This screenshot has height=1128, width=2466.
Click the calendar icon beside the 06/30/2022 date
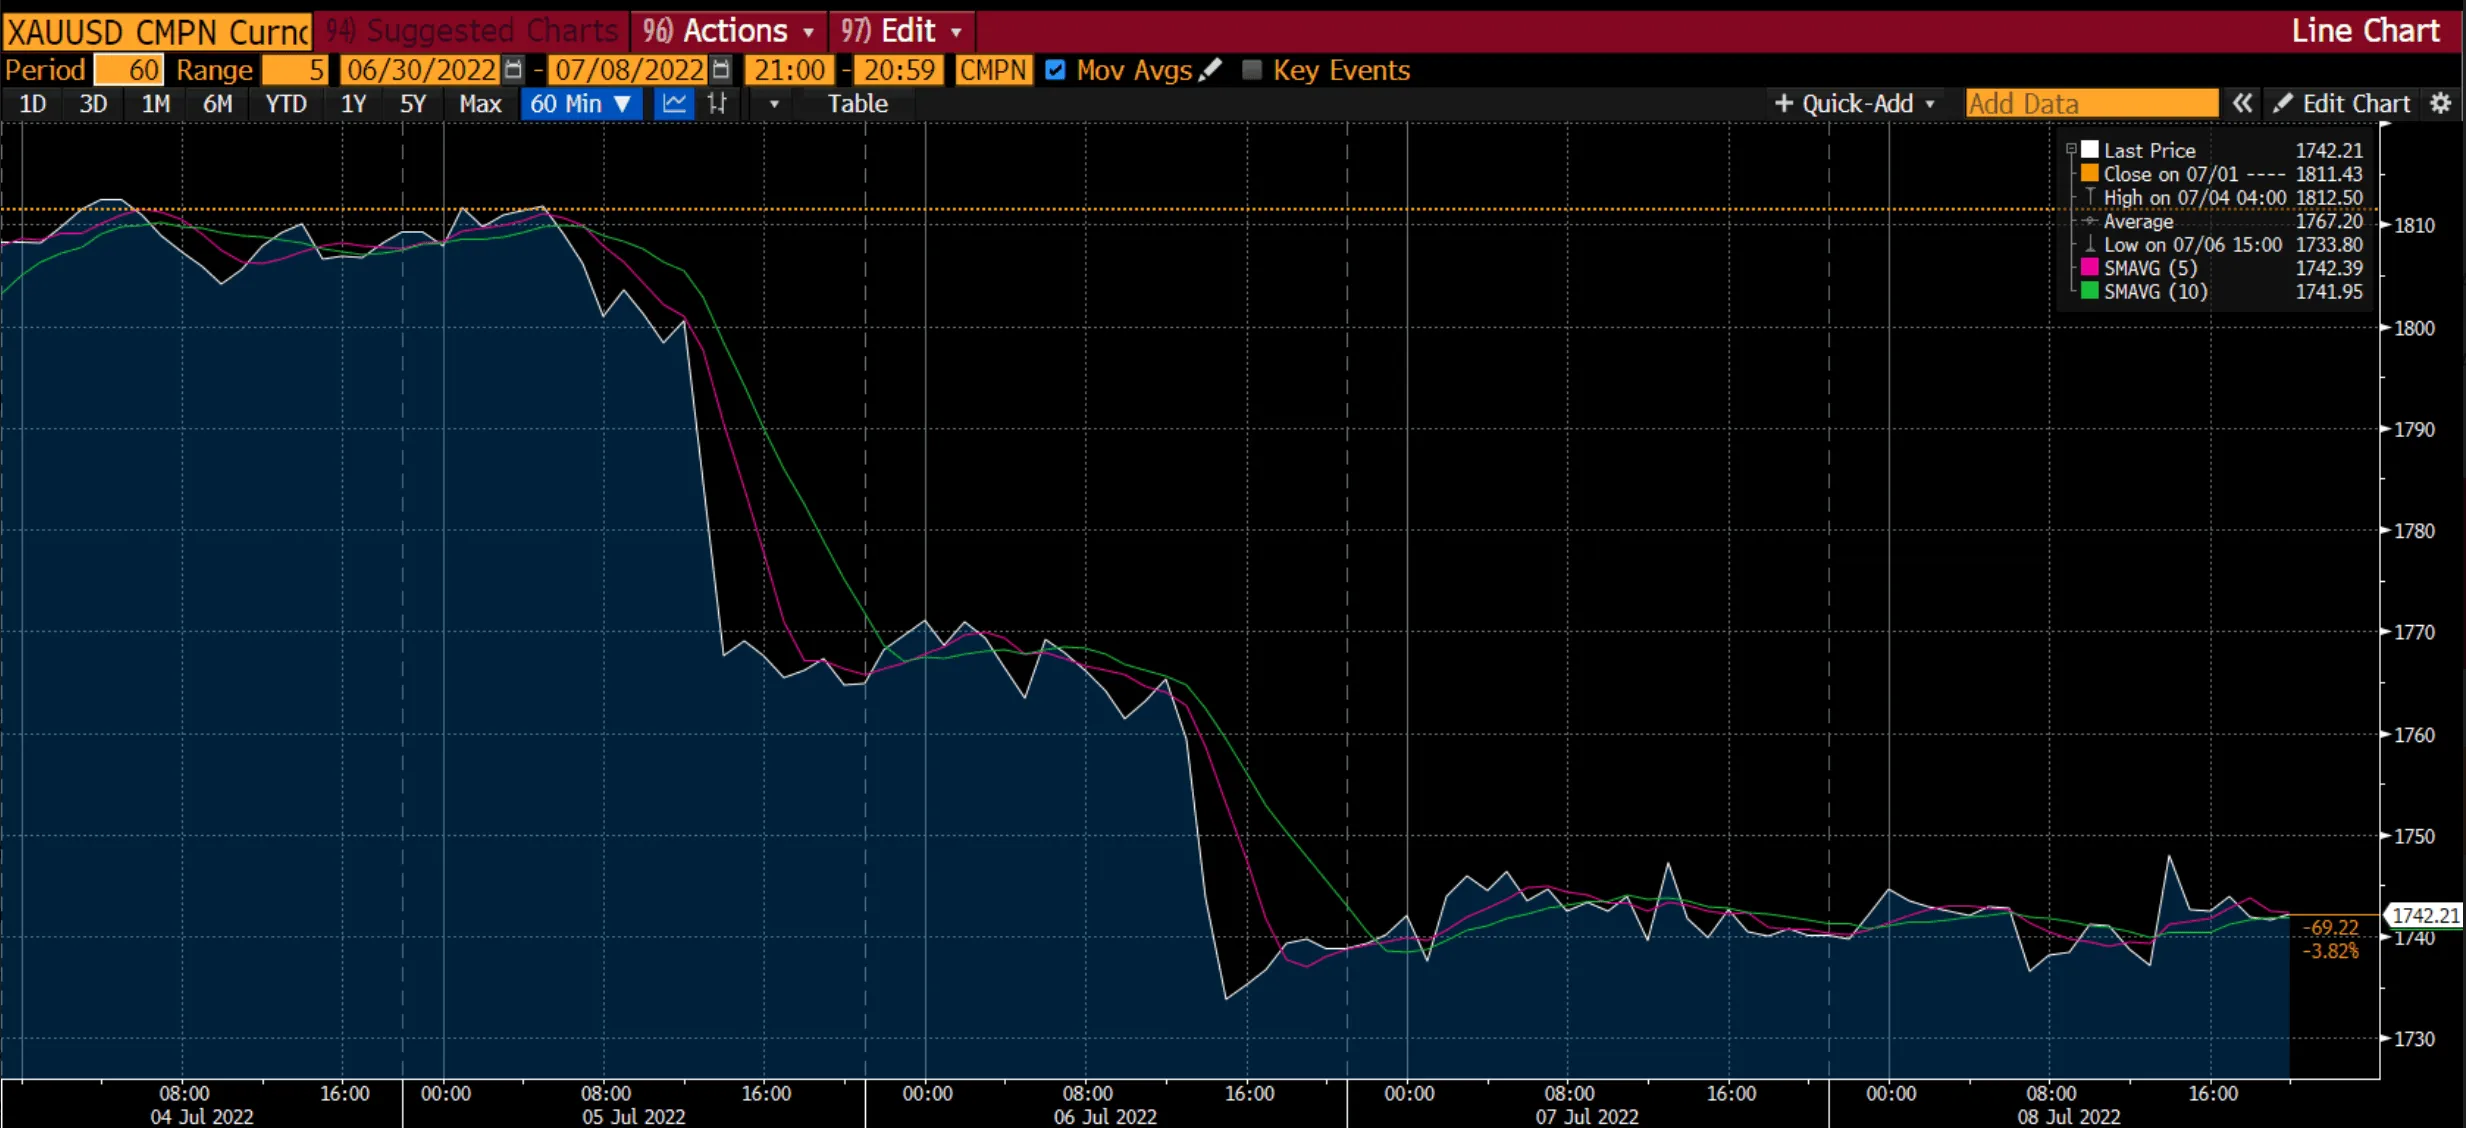[x=514, y=70]
